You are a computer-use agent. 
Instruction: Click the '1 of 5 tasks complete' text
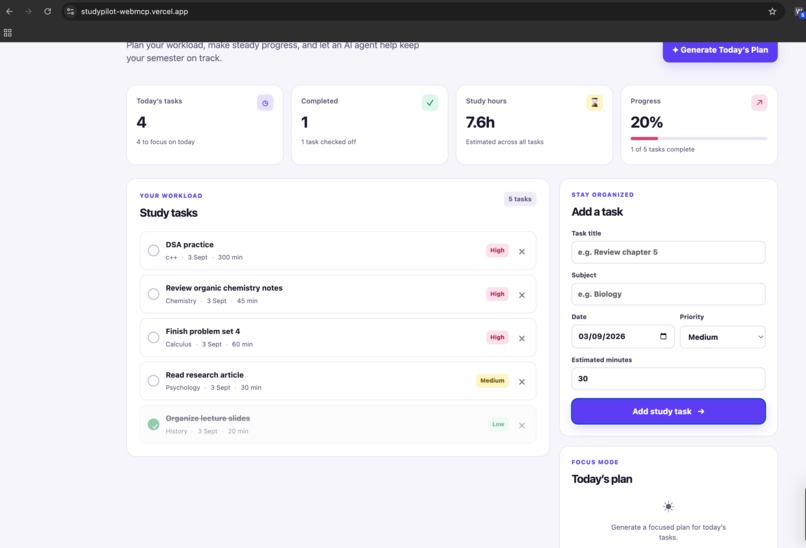(663, 150)
